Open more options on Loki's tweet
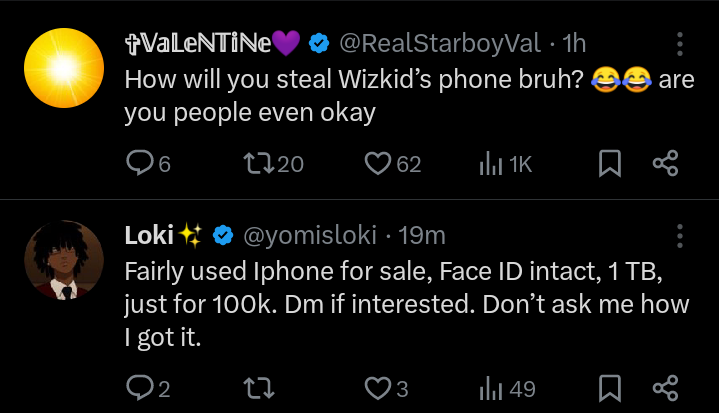 (x=680, y=236)
